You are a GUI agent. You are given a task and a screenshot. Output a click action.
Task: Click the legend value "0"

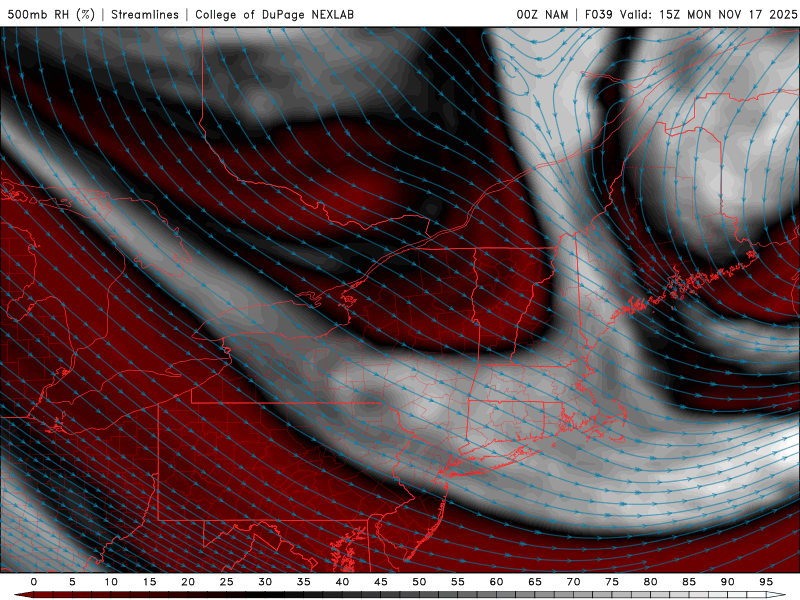pos(34,582)
